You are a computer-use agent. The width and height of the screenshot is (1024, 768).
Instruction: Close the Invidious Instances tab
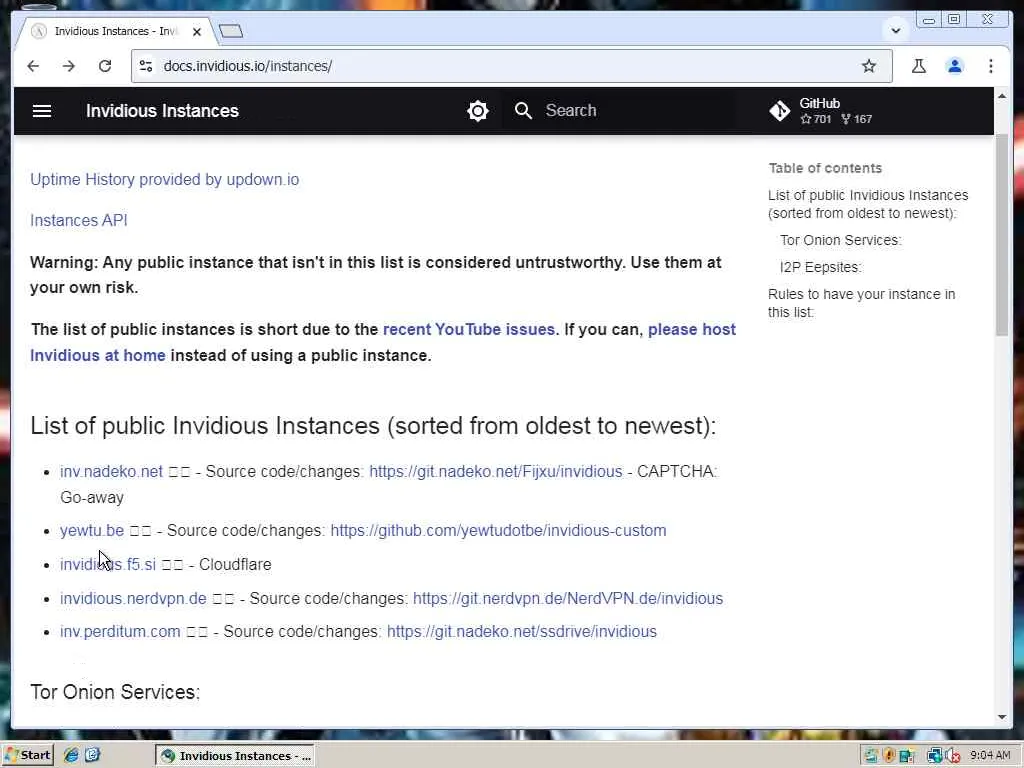pyautogui.click(x=197, y=31)
